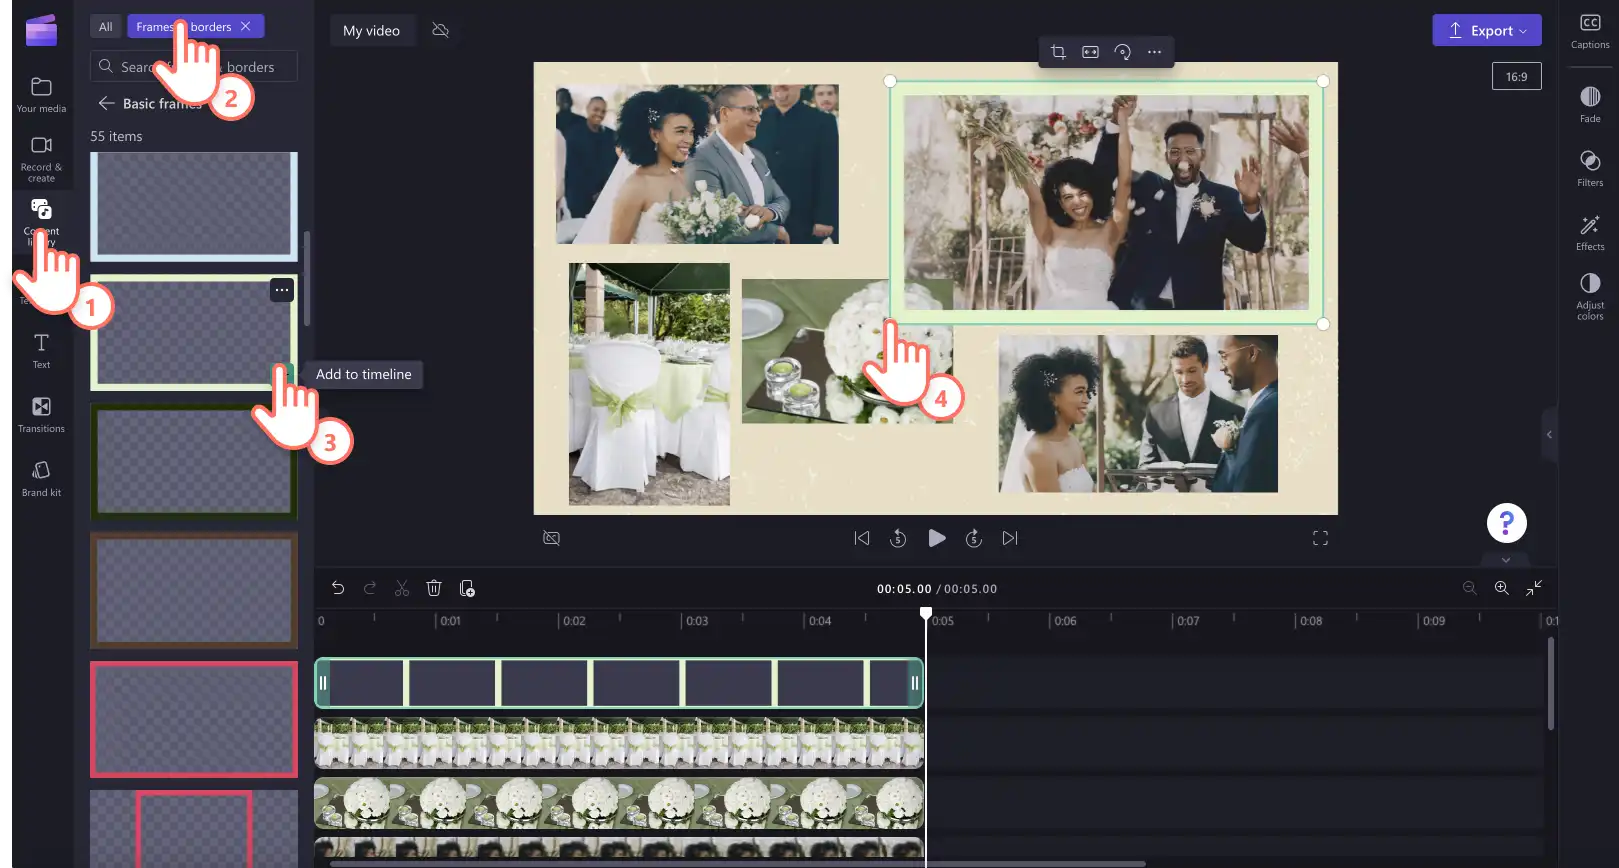This screenshot has width=1619, height=868.
Task: Click the 0:02 timeline ruler mark
Action: tap(573, 621)
